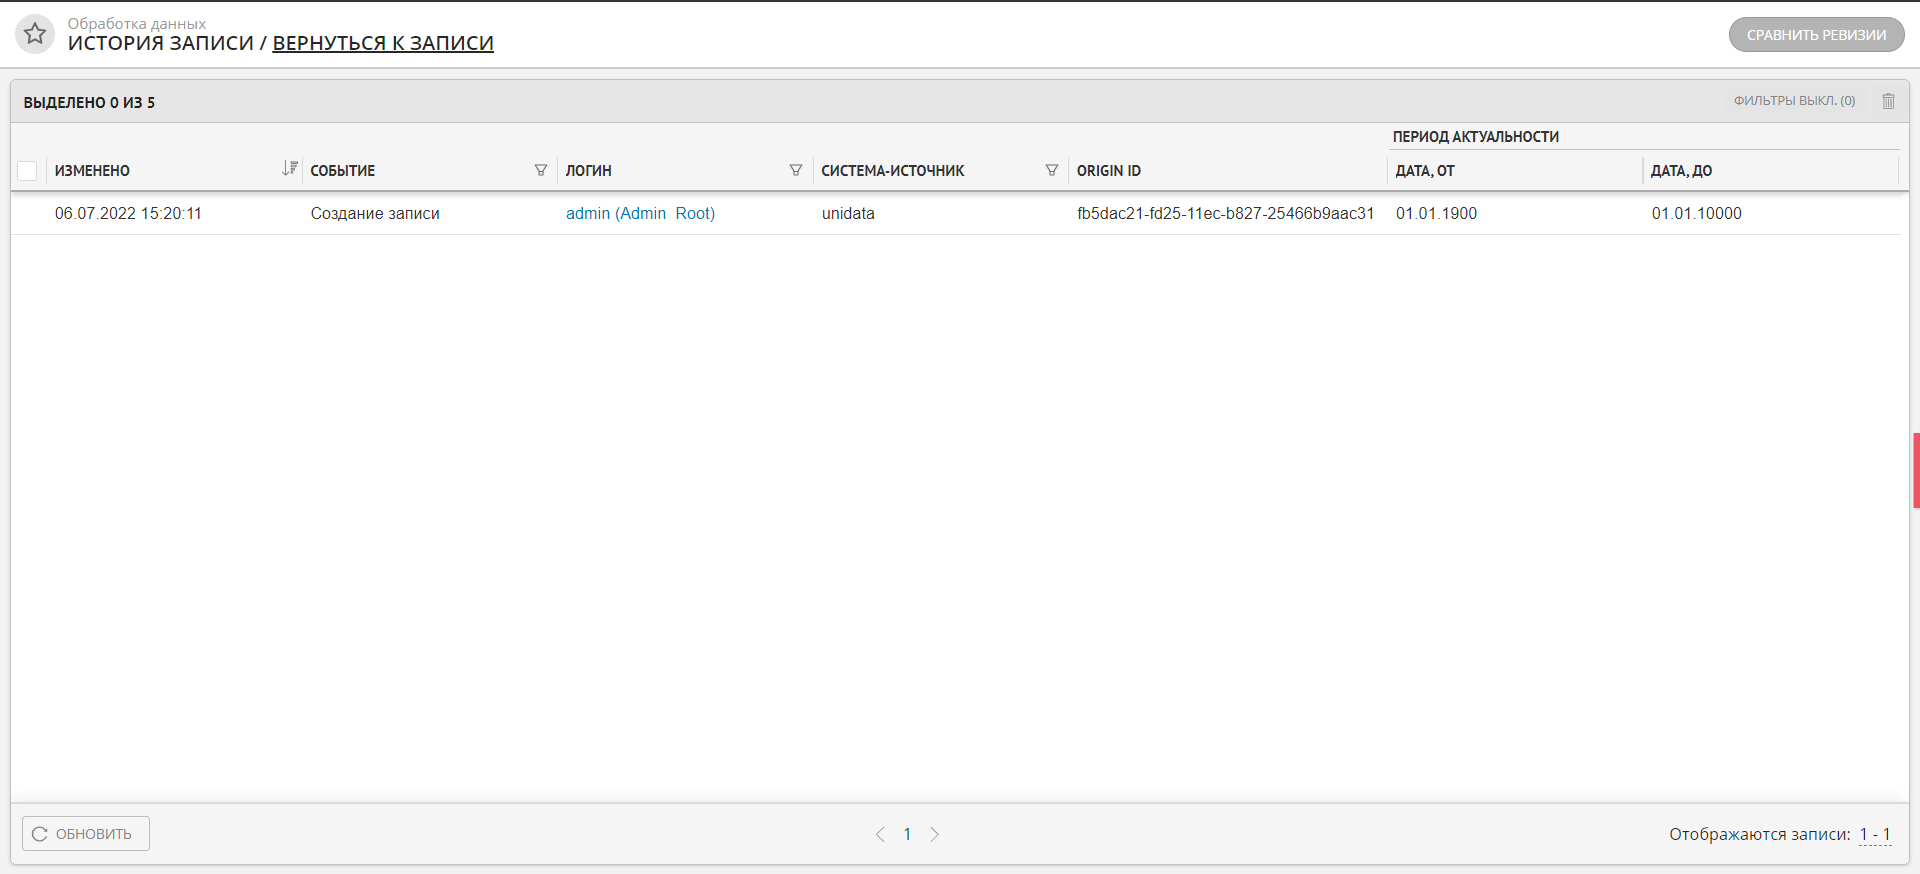Select origin ID fb5dac21-fd25-11ec-b827-25466b9aac31
The image size is (1920, 874).
[1225, 213]
